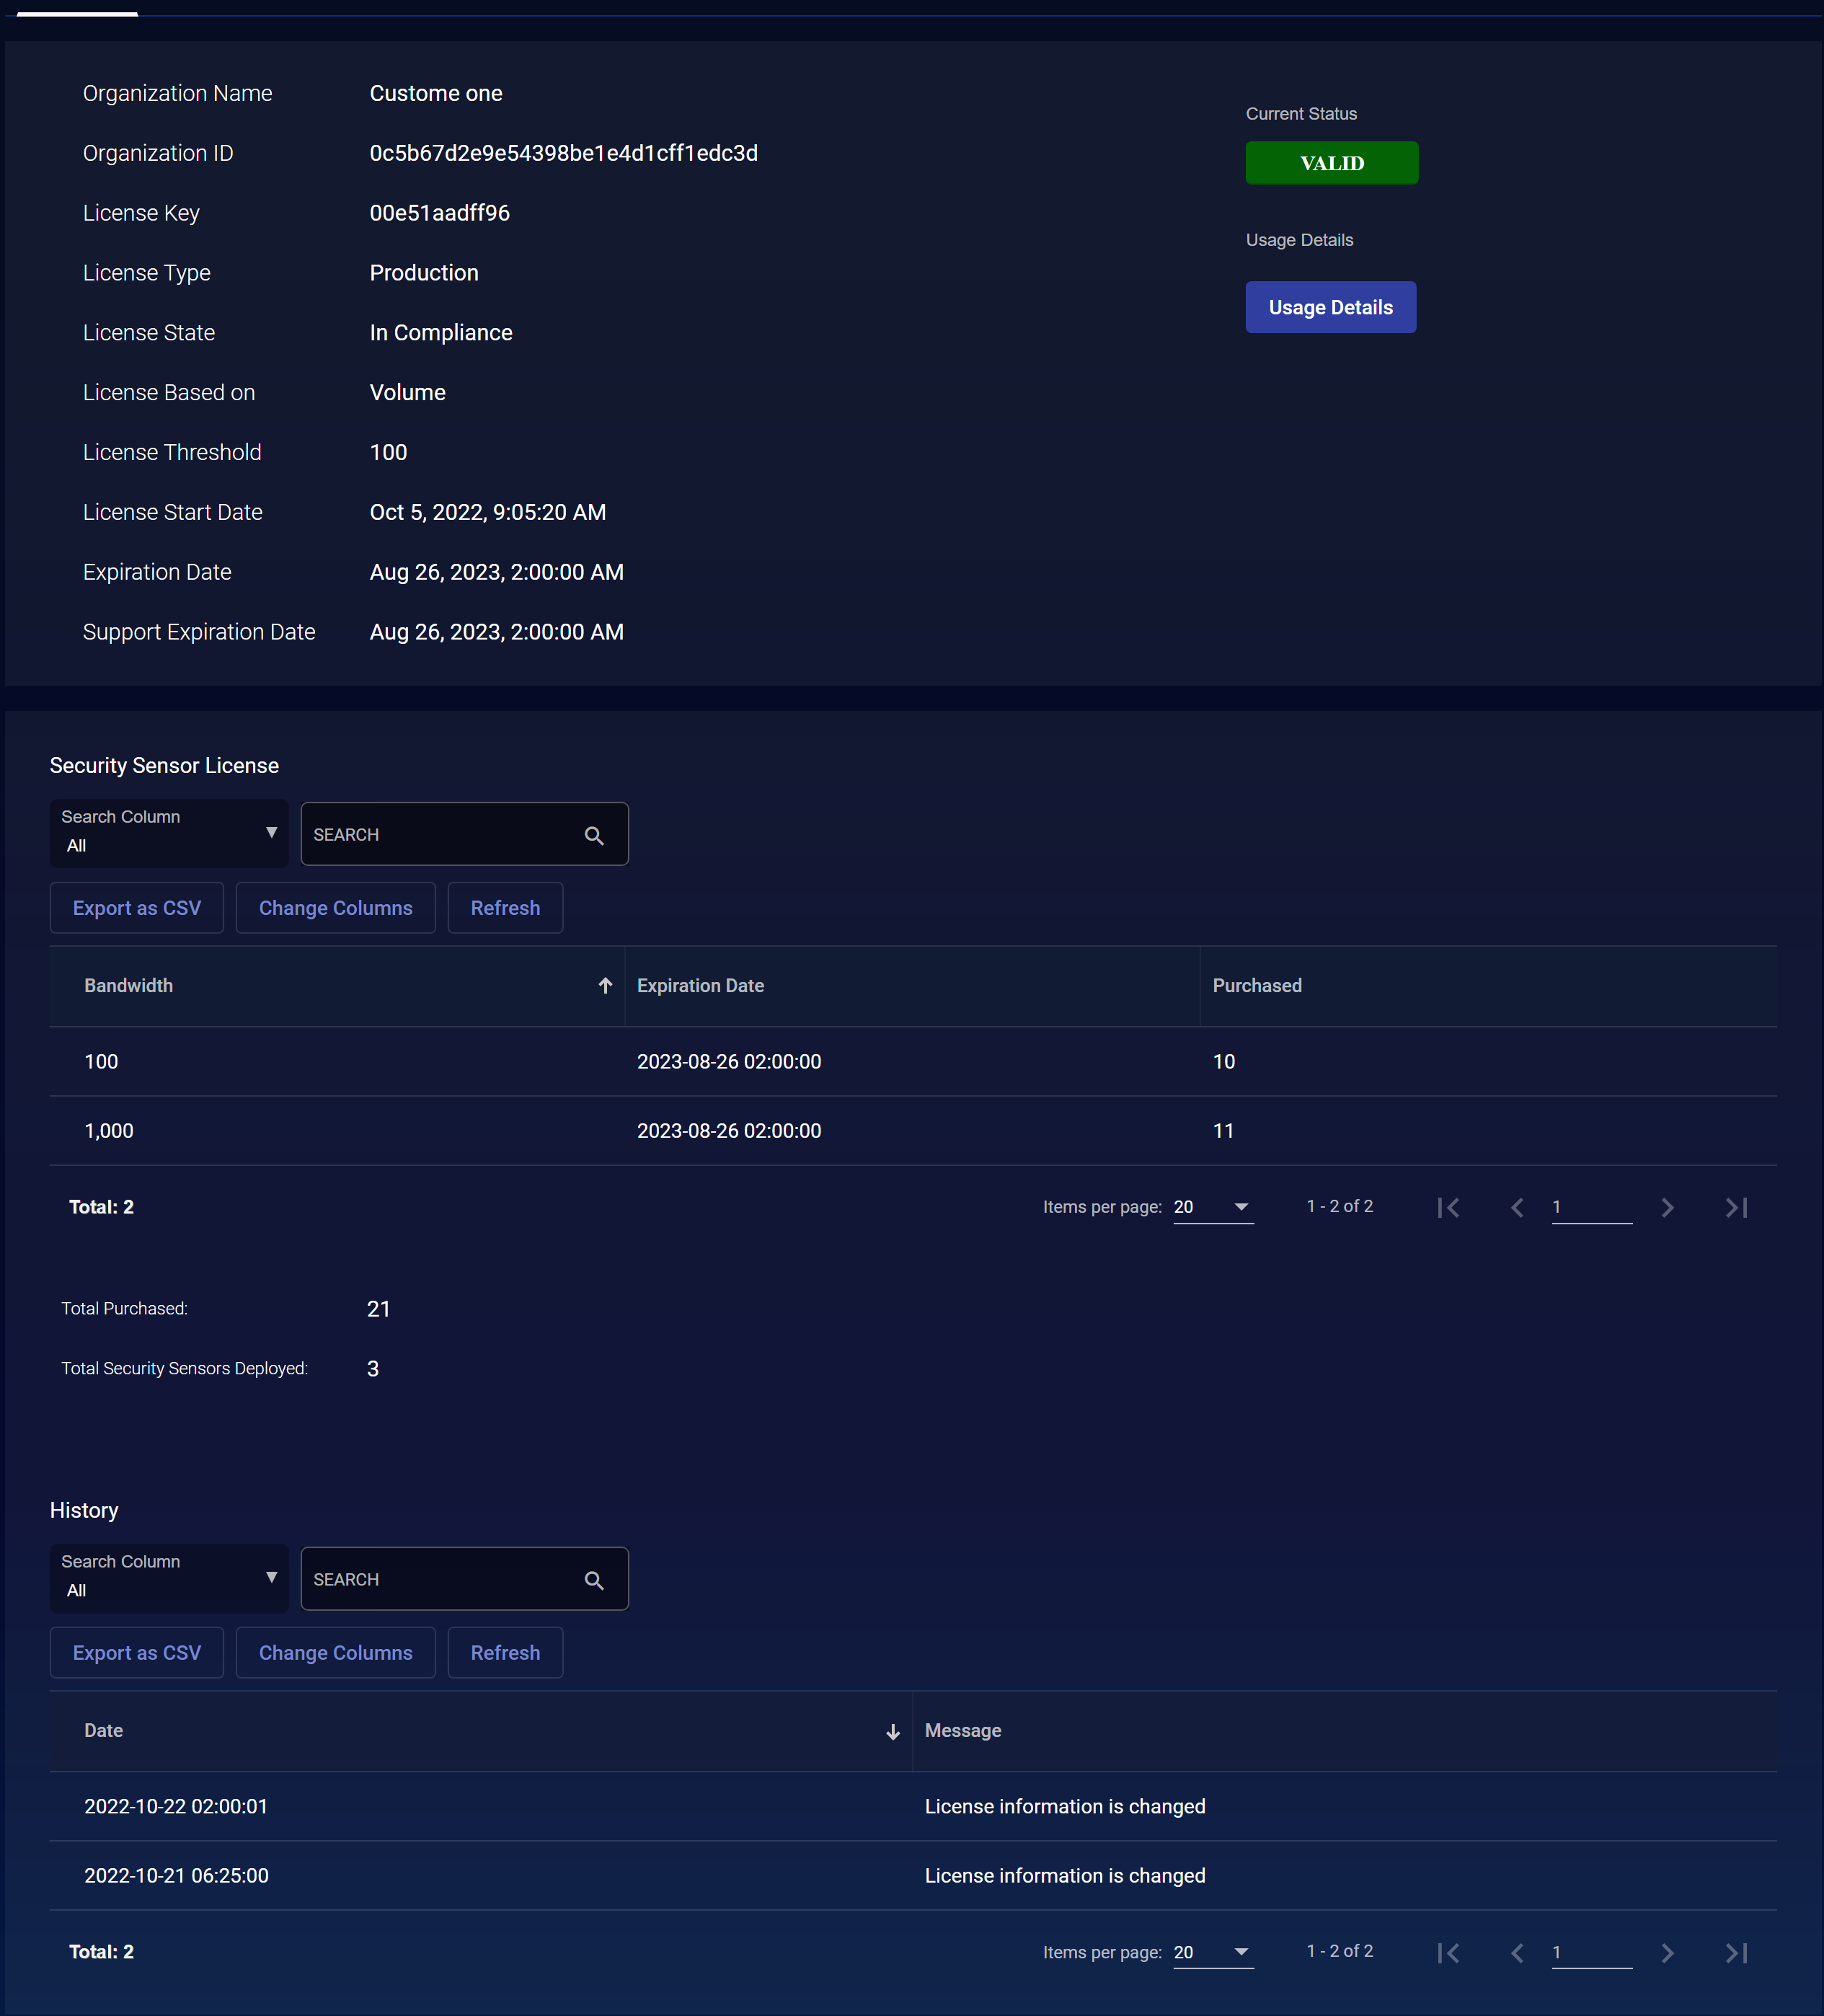Open the Usage Details button
The width and height of the screenshot is (1824, 2016).
pyautogui.click(x=1330, y=307)
